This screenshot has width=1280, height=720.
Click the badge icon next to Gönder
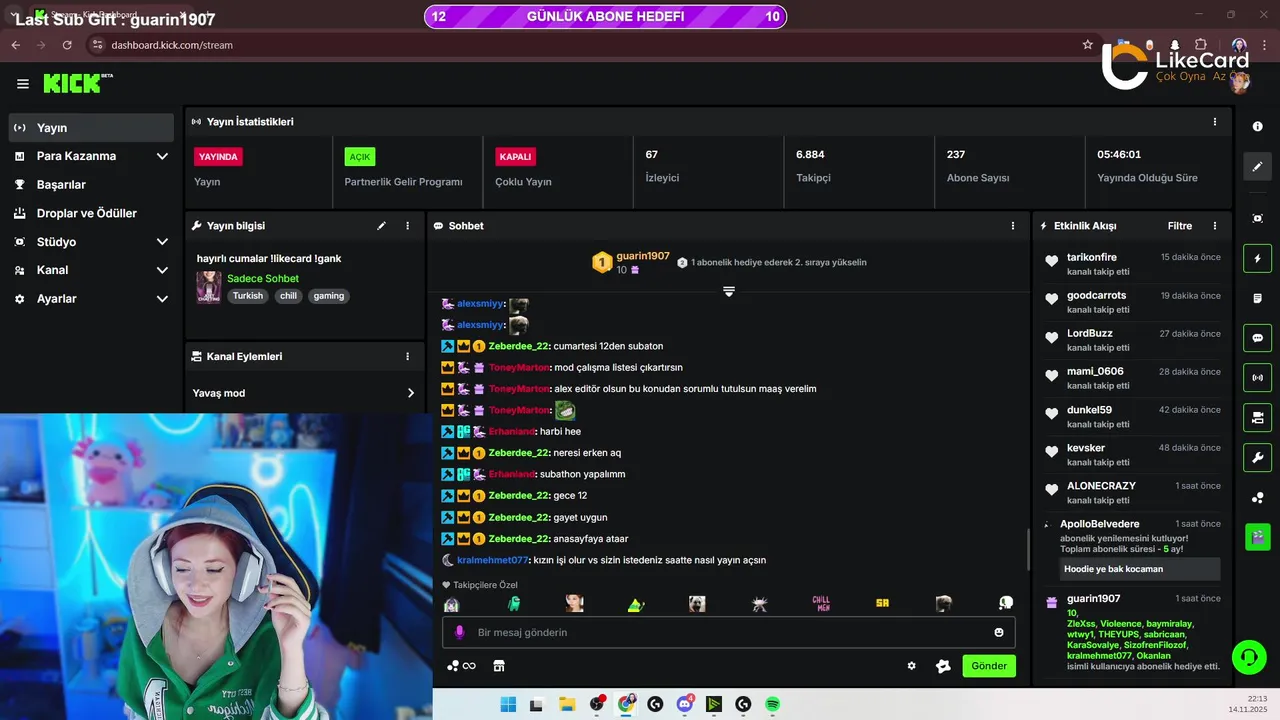(x=942, y=666)
